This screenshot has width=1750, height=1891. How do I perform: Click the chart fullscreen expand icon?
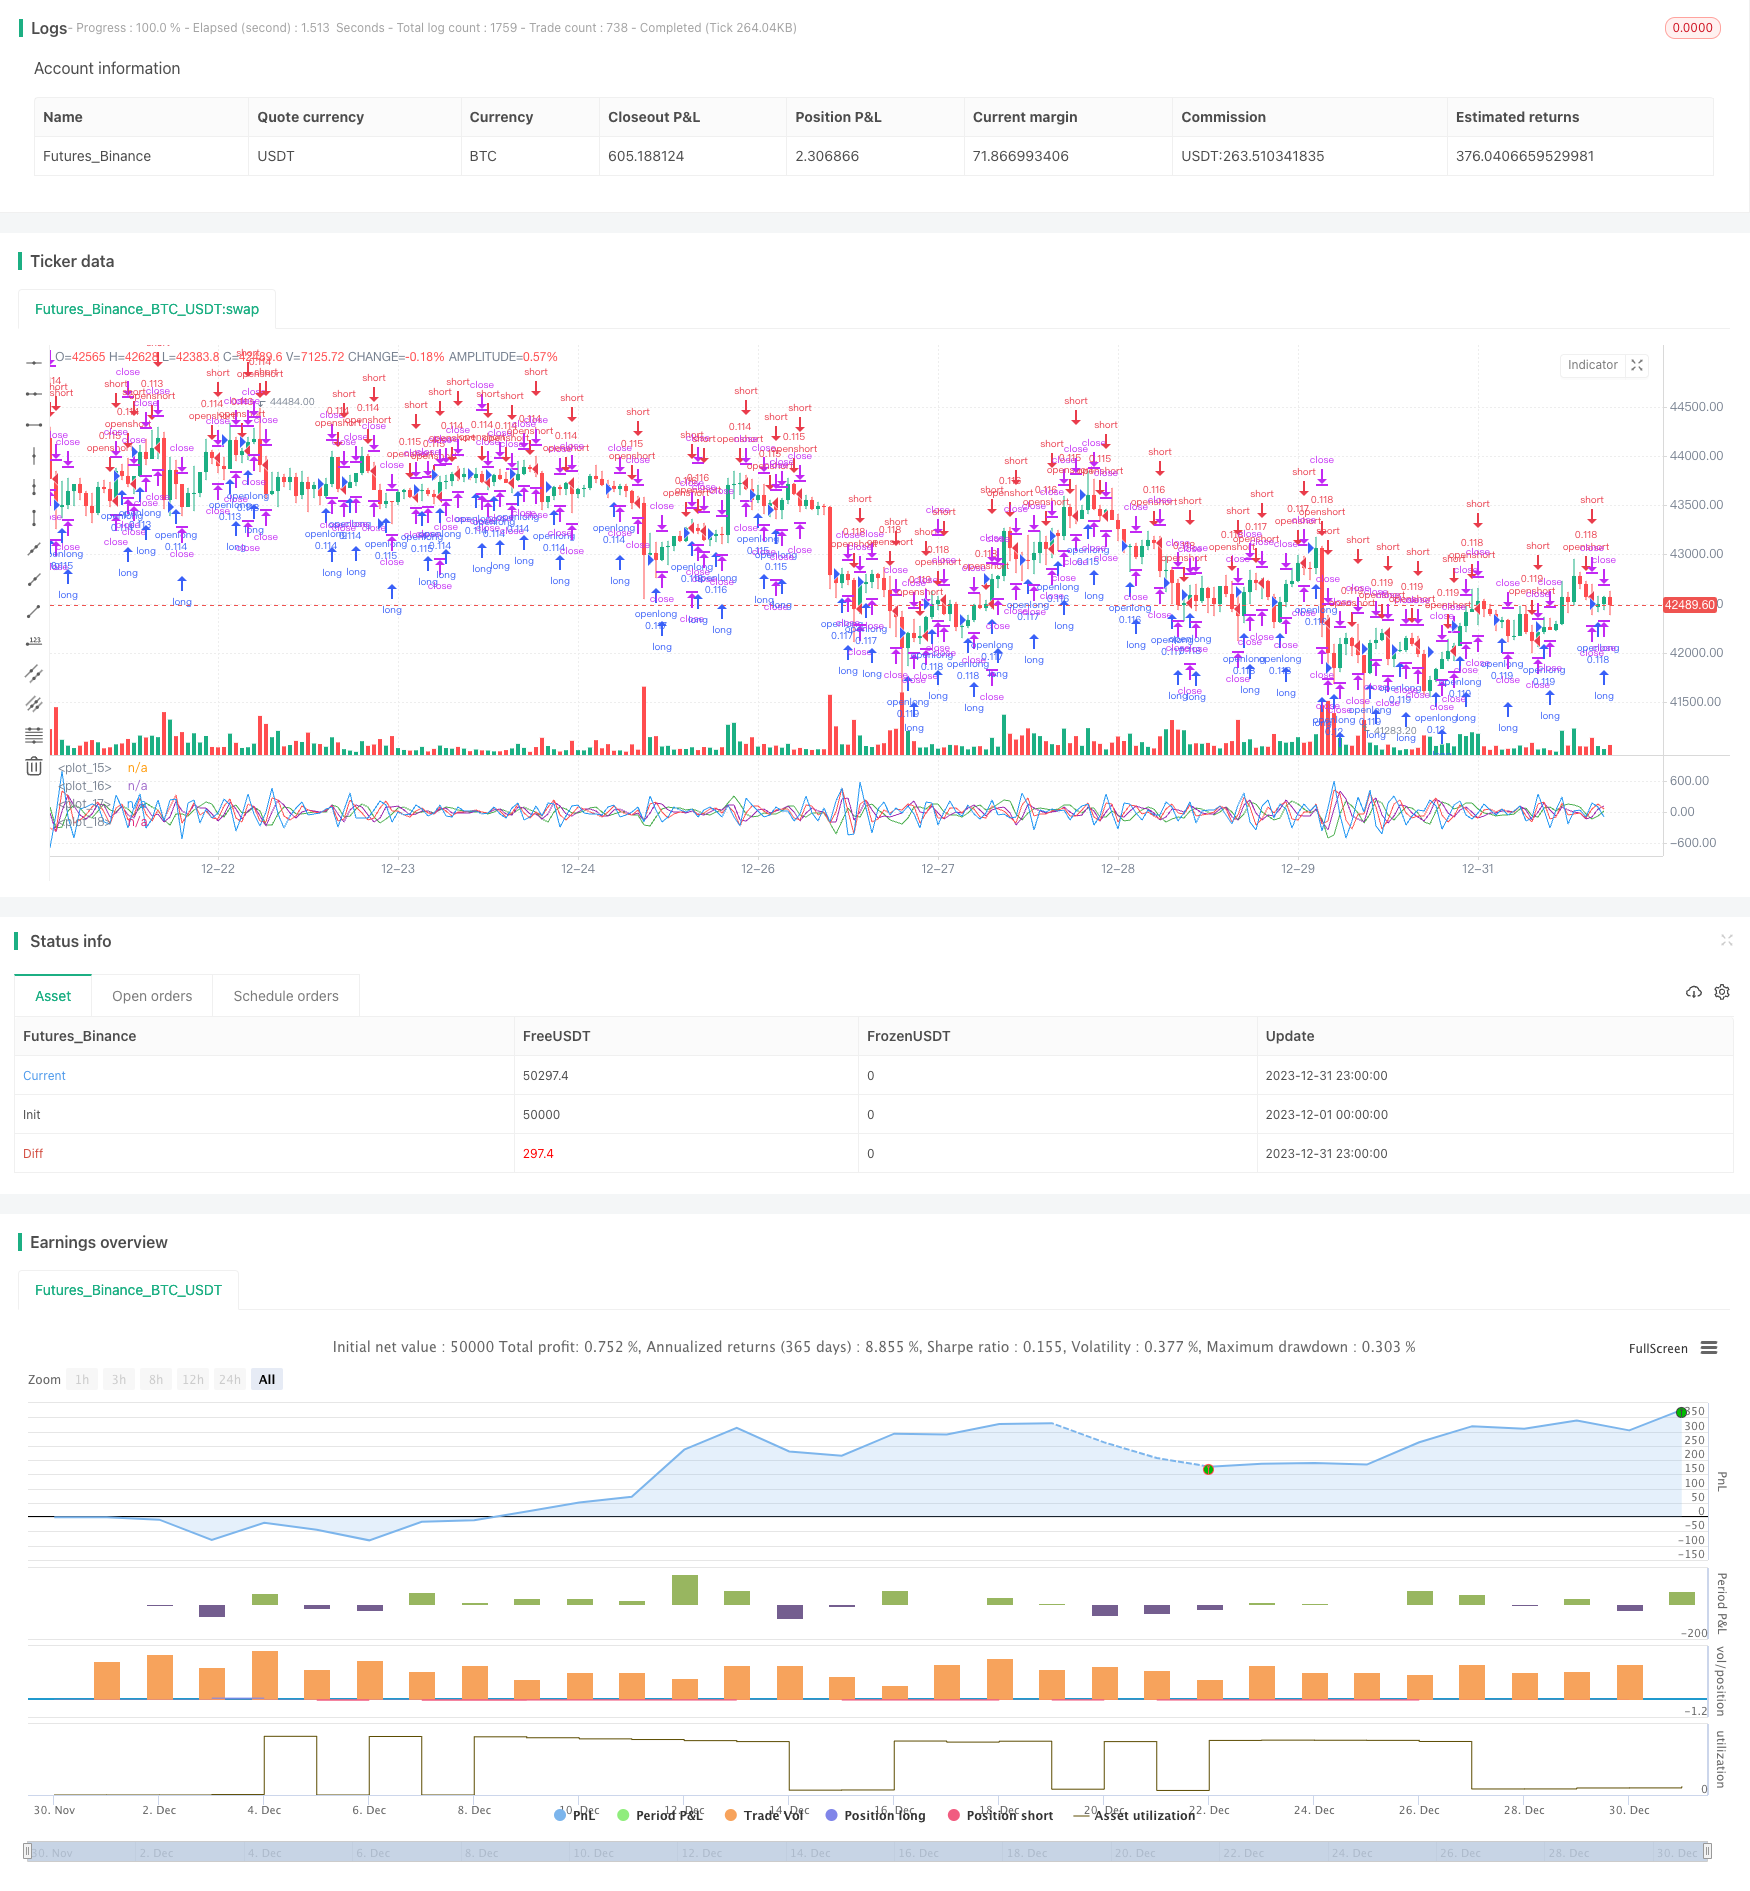[x=1637, y=365]
